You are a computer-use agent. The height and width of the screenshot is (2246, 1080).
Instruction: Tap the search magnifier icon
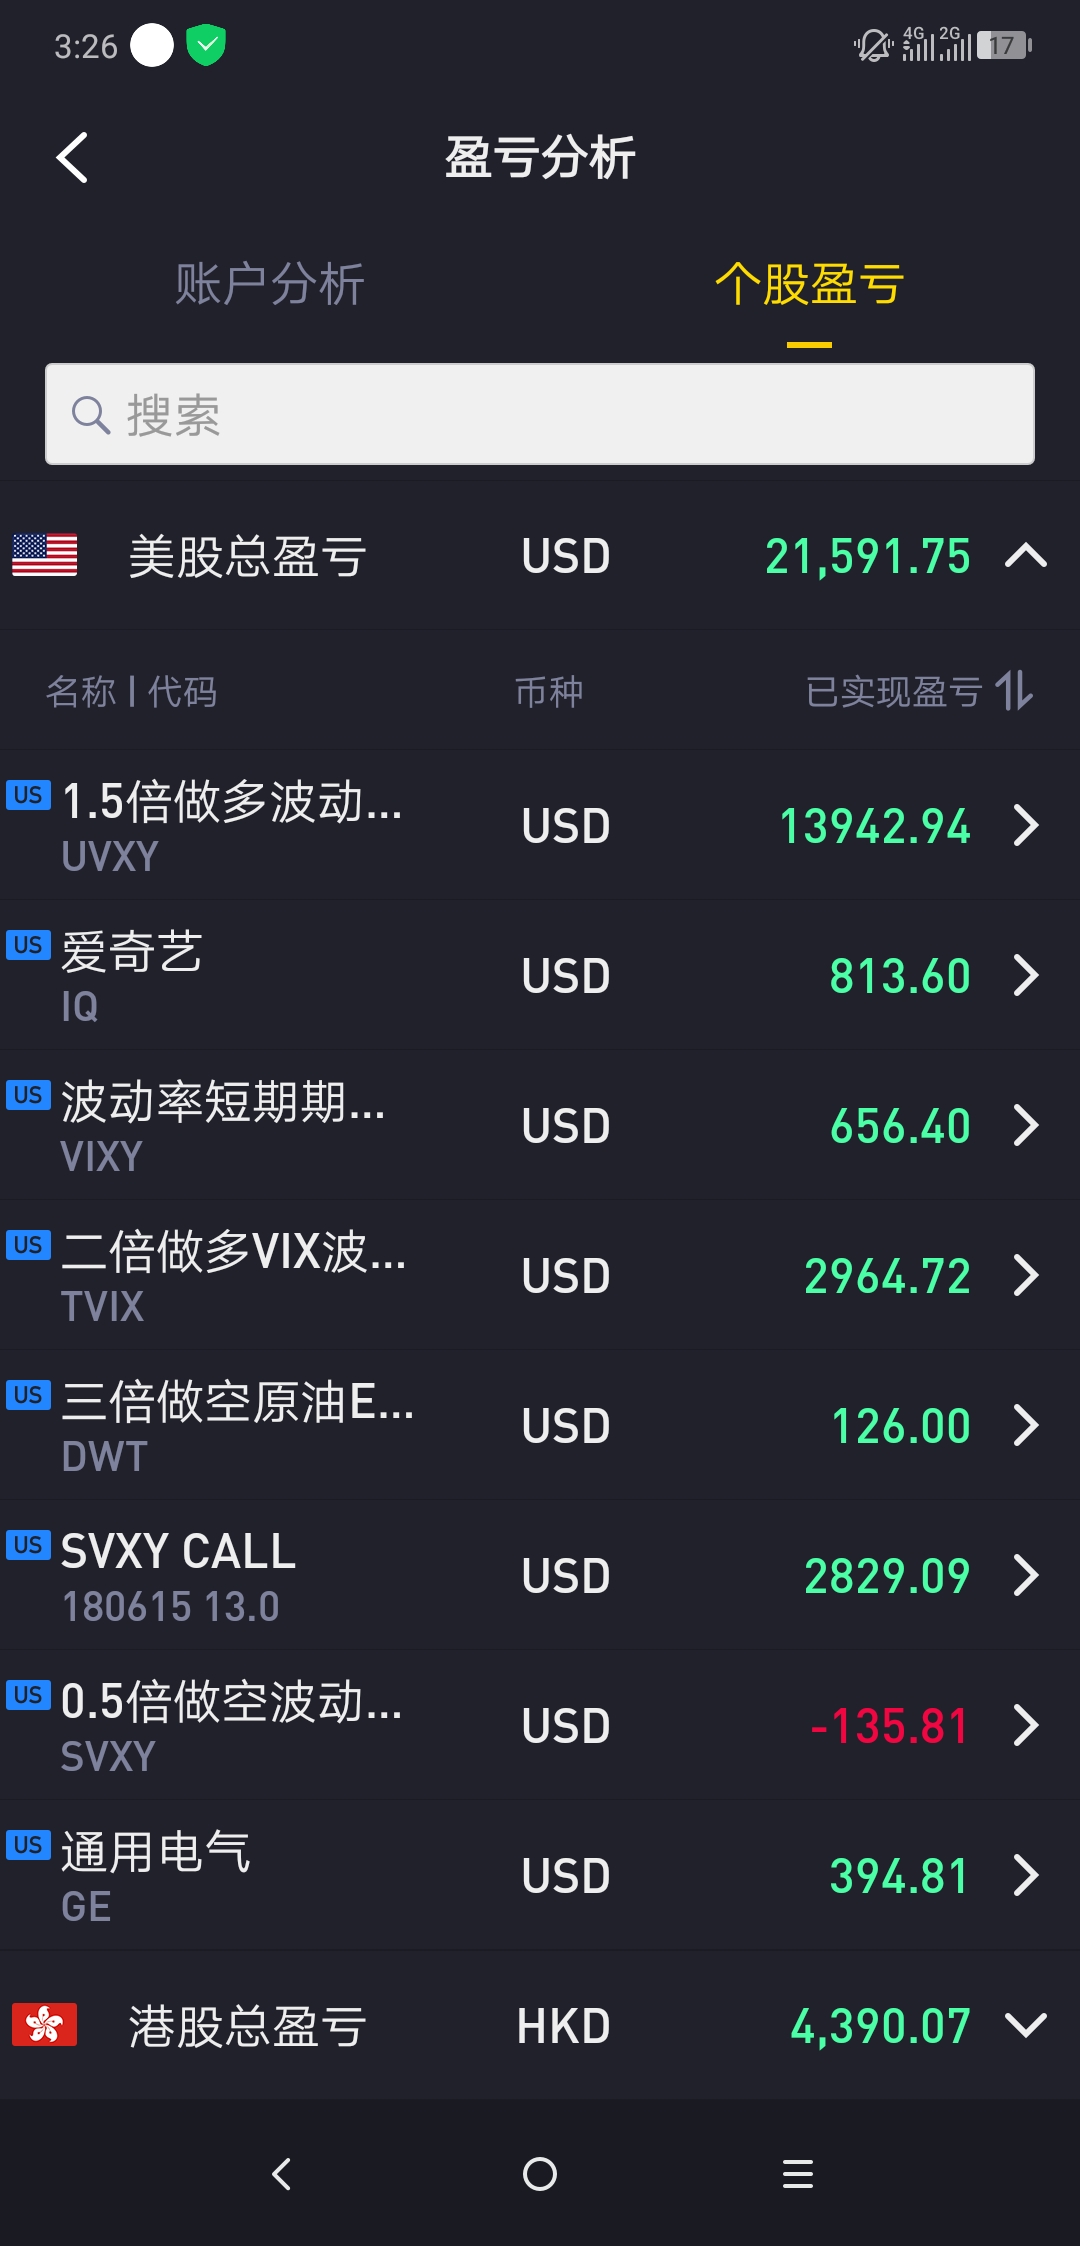tap(91, 414)
